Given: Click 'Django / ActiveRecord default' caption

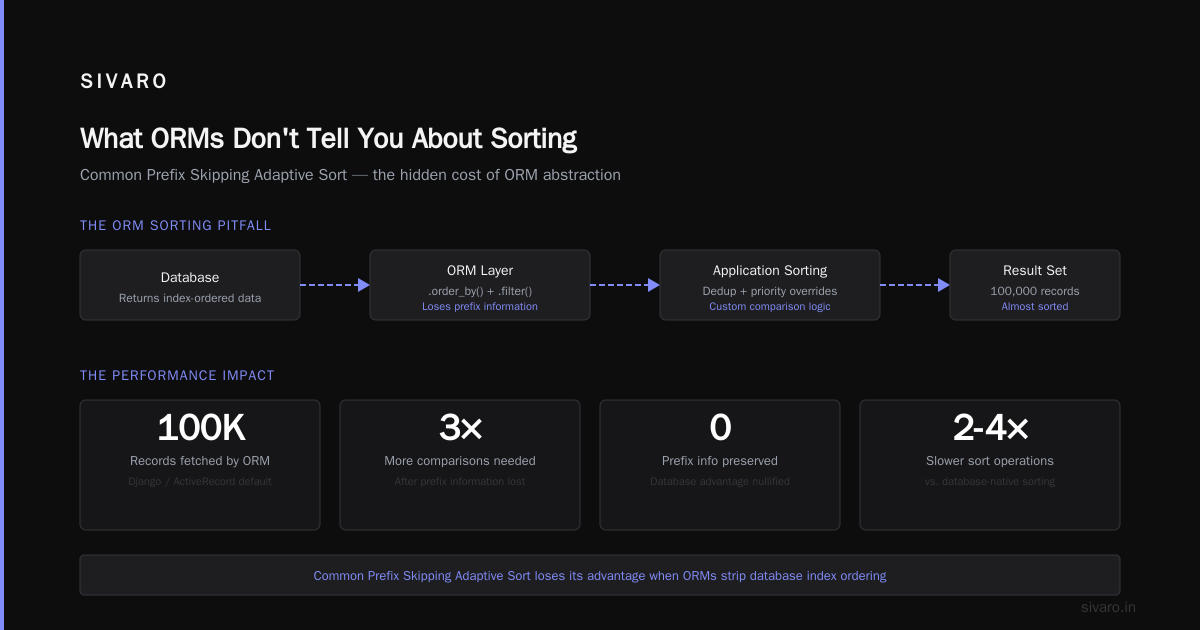Looking at the screenshot, I should 200,481.
